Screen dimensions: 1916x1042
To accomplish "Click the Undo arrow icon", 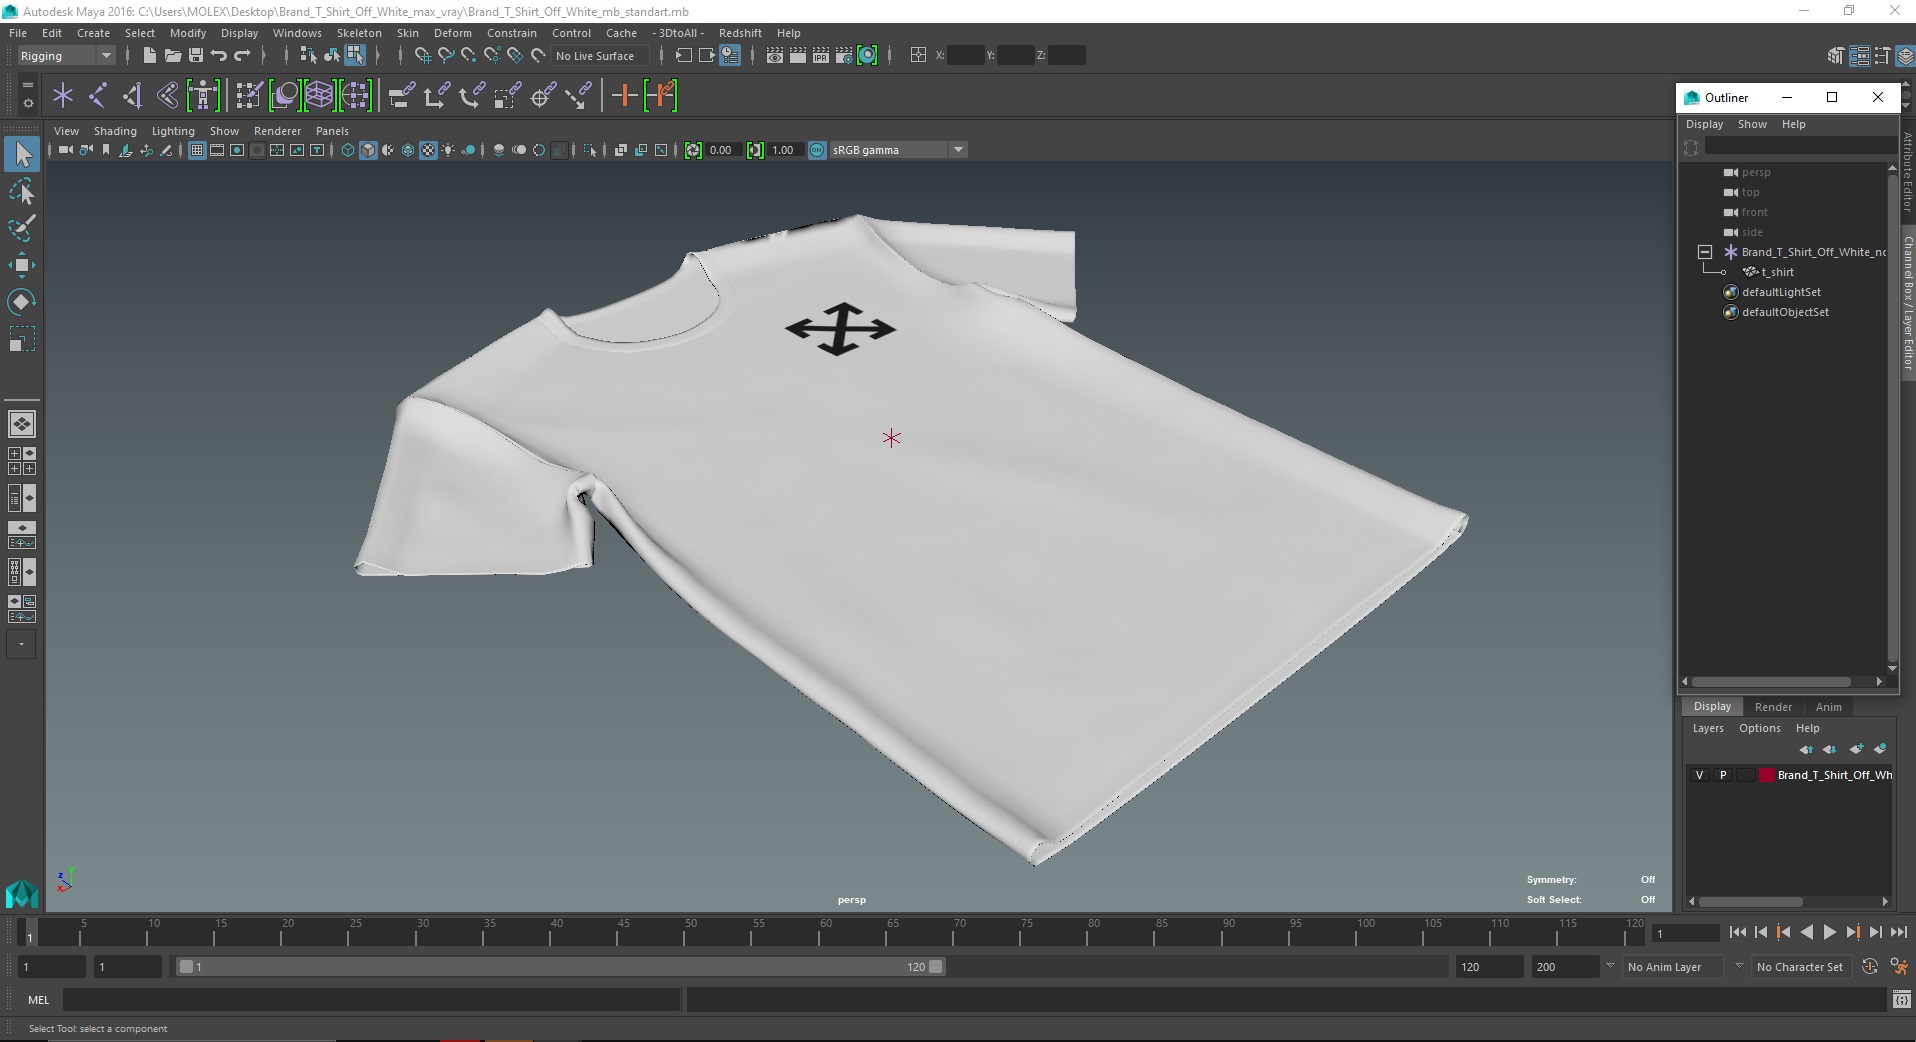I will coord(219,56).
